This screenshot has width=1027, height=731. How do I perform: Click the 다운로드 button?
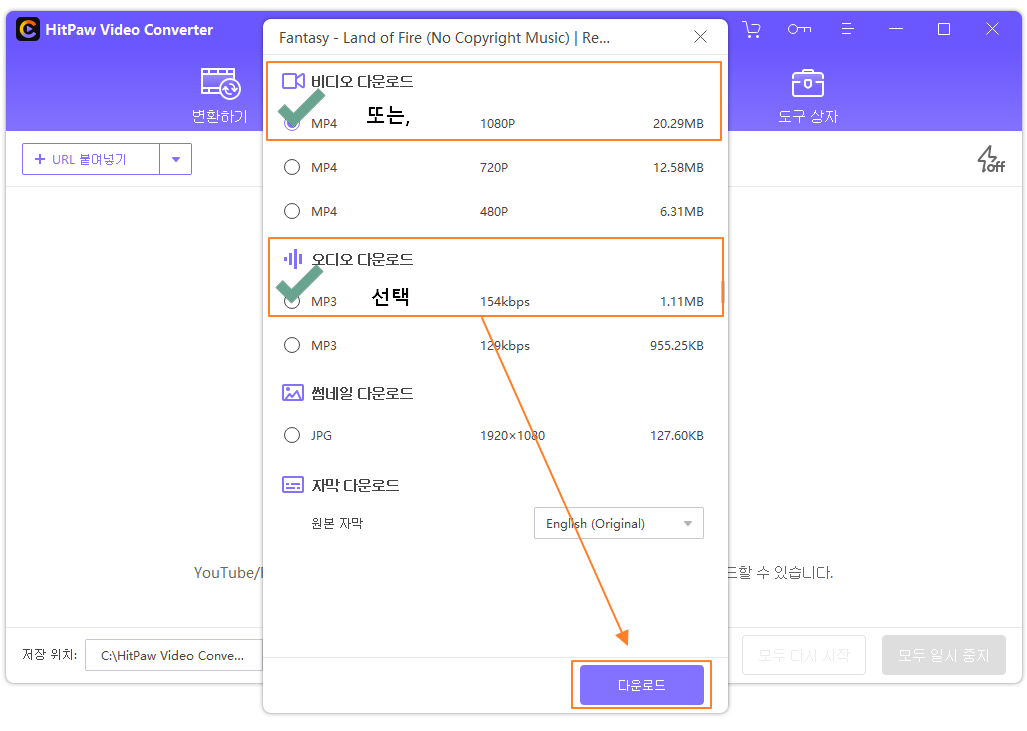642,685
